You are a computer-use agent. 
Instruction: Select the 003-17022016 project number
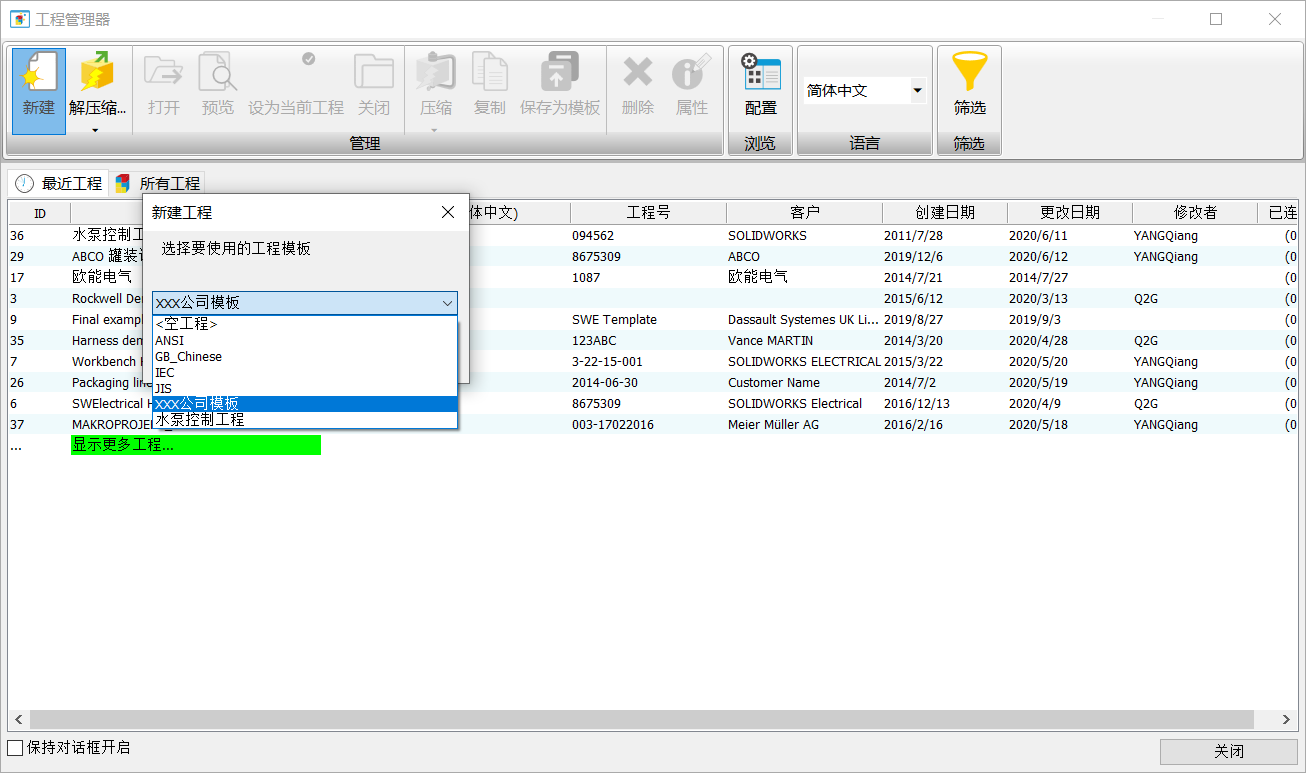pyautogui.click(x=614, y=425)
